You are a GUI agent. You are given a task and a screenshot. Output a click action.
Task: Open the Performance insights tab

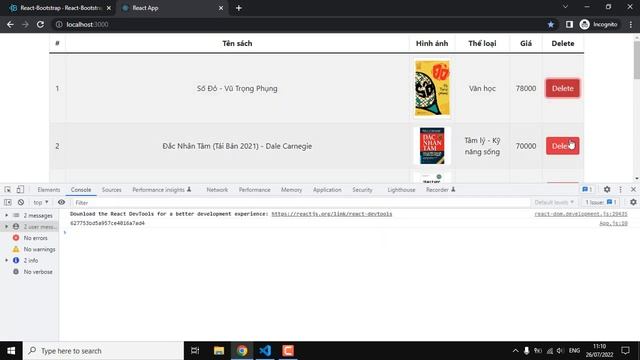coord(162,190)
